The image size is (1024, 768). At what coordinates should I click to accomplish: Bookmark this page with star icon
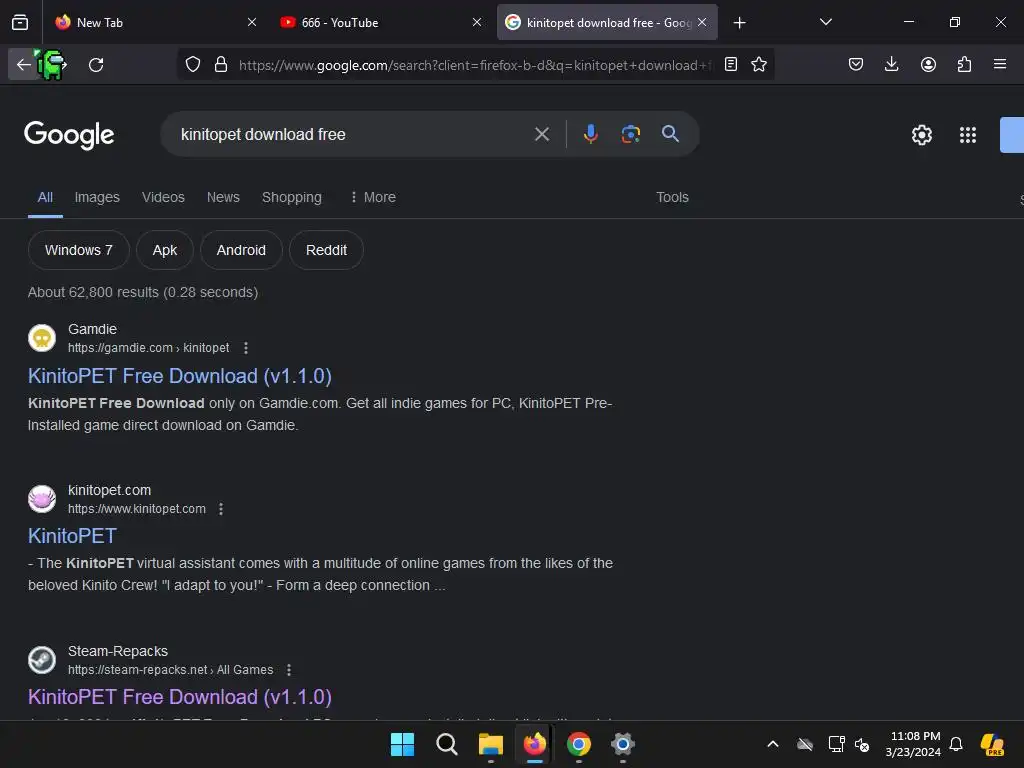pos(759,65)
